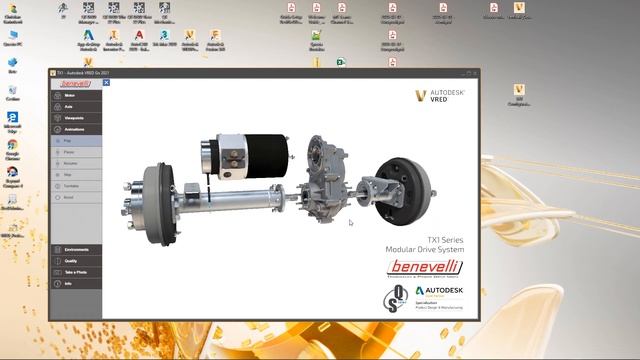640x360 pixels.
Task: Choose the Turntable animation entry
Action: pos(76,186)
